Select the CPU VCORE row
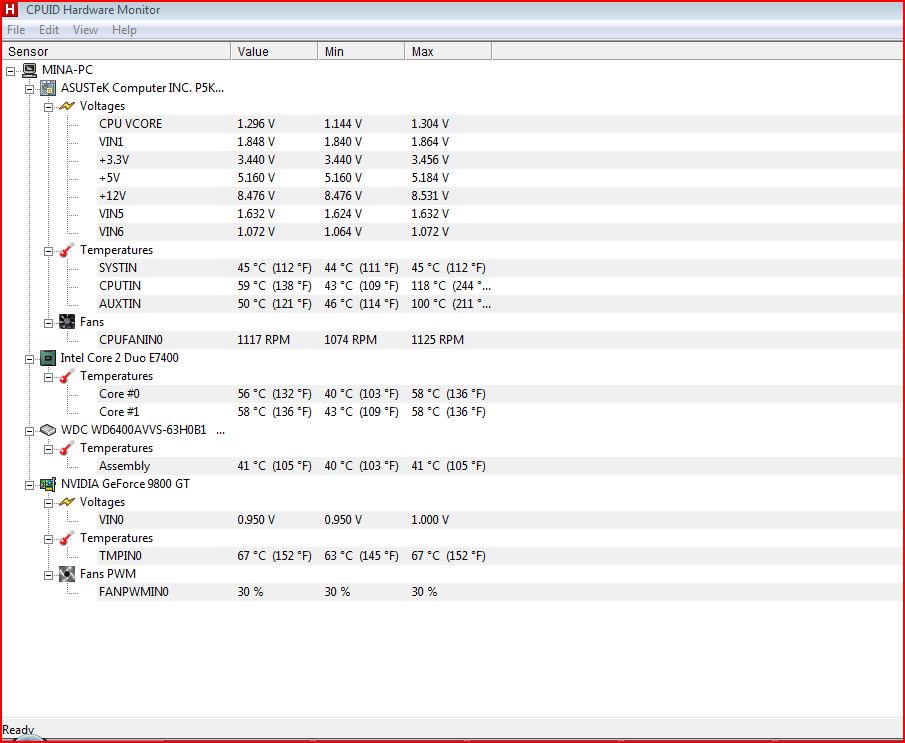The image size is (905, 743). (130, 124)
